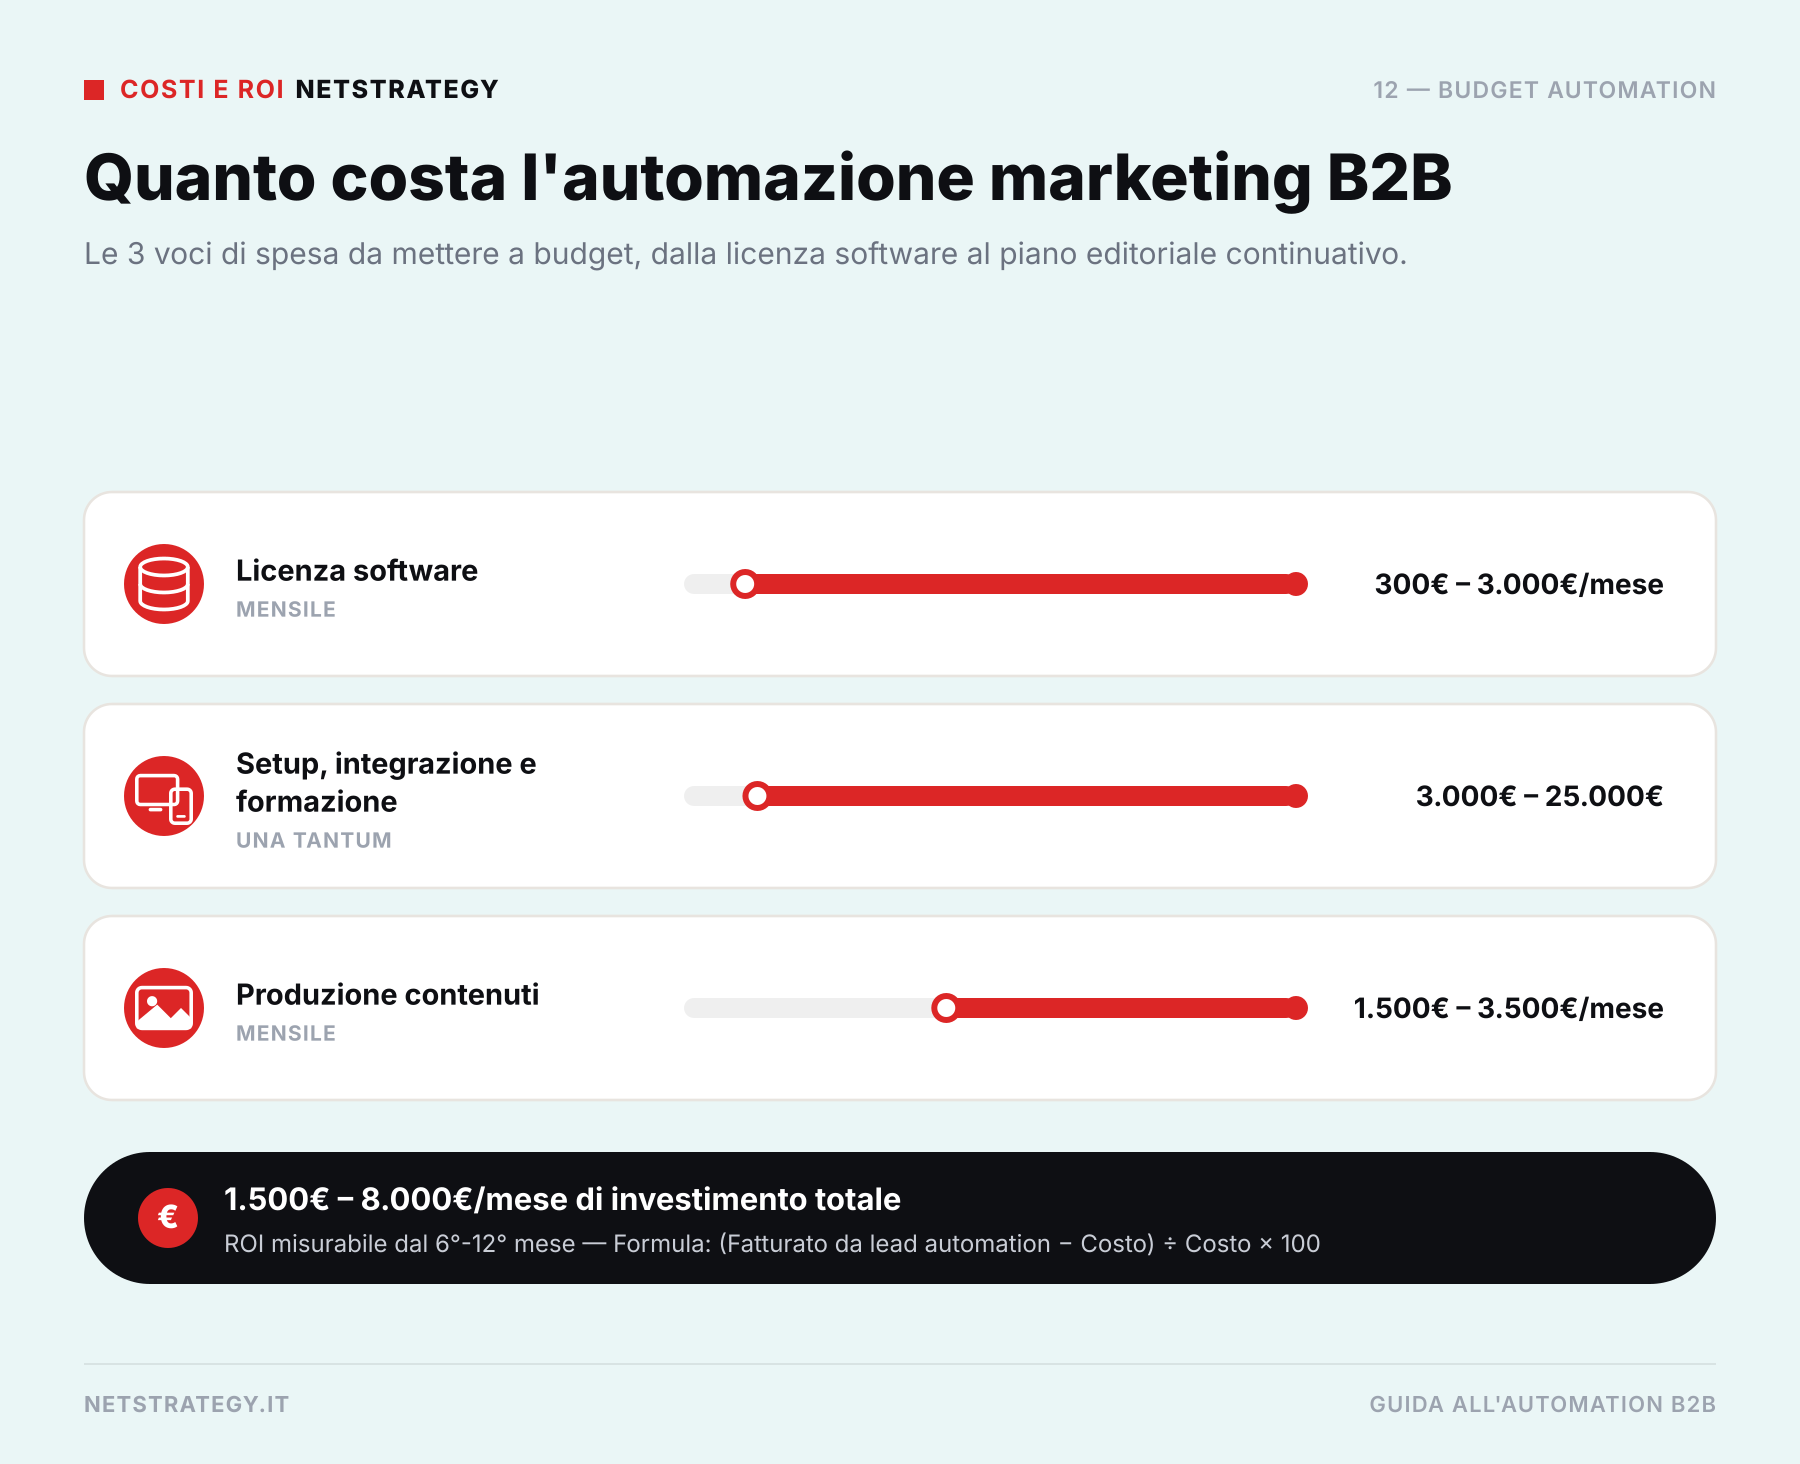Click the Setup, integrazione slider maximum end
This screenshot has width=1800, height=1464.
(x=1297, y=796)
